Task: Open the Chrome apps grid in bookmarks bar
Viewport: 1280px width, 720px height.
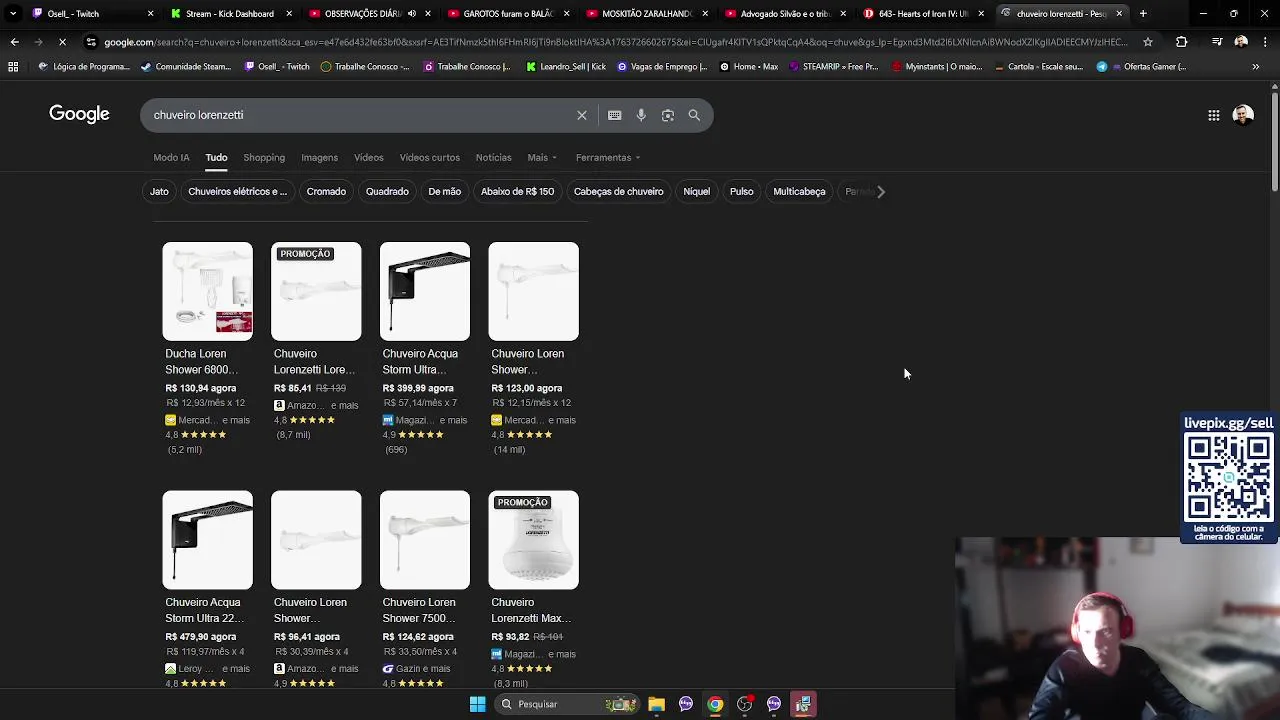Action: pos(13,67)
